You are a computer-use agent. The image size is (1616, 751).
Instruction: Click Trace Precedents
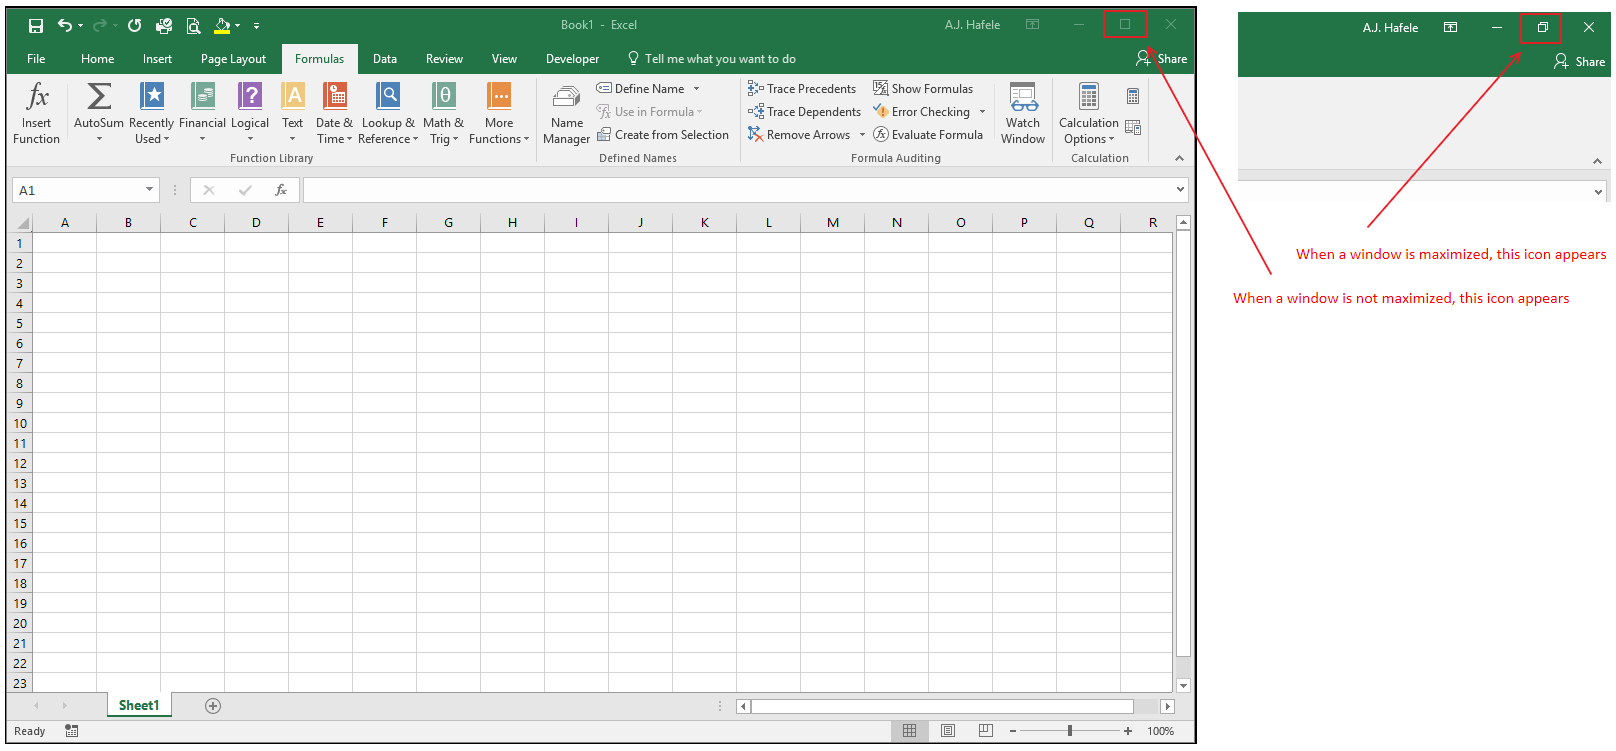tap(802, 89)
